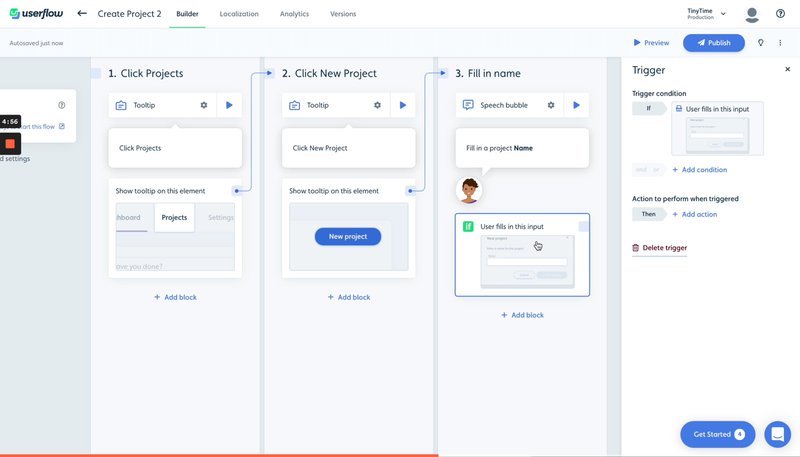
Task: Open the chat messenger icon at bottom right
Action: (777, 434)
